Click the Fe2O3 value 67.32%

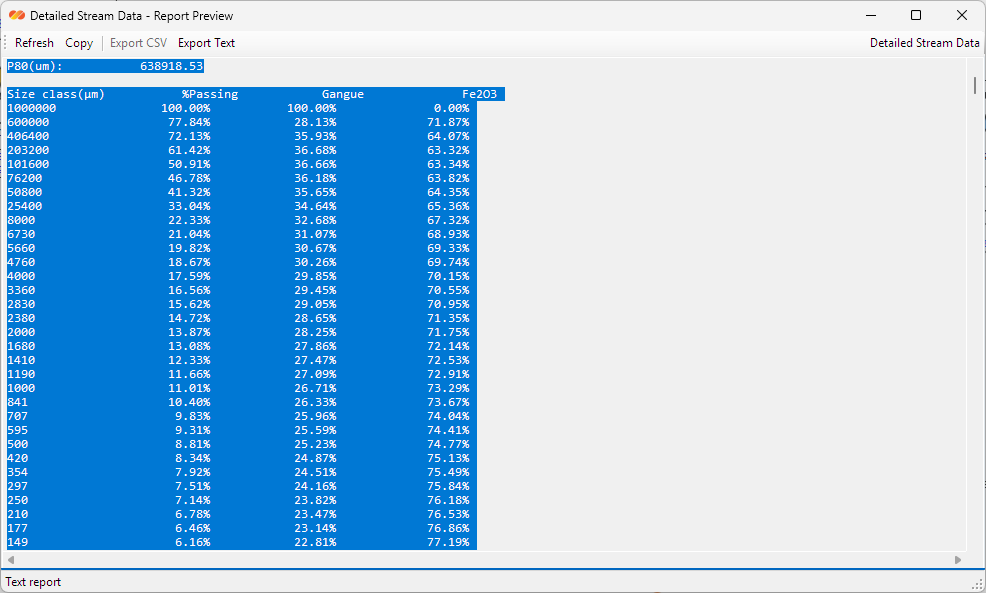[448, 220]
